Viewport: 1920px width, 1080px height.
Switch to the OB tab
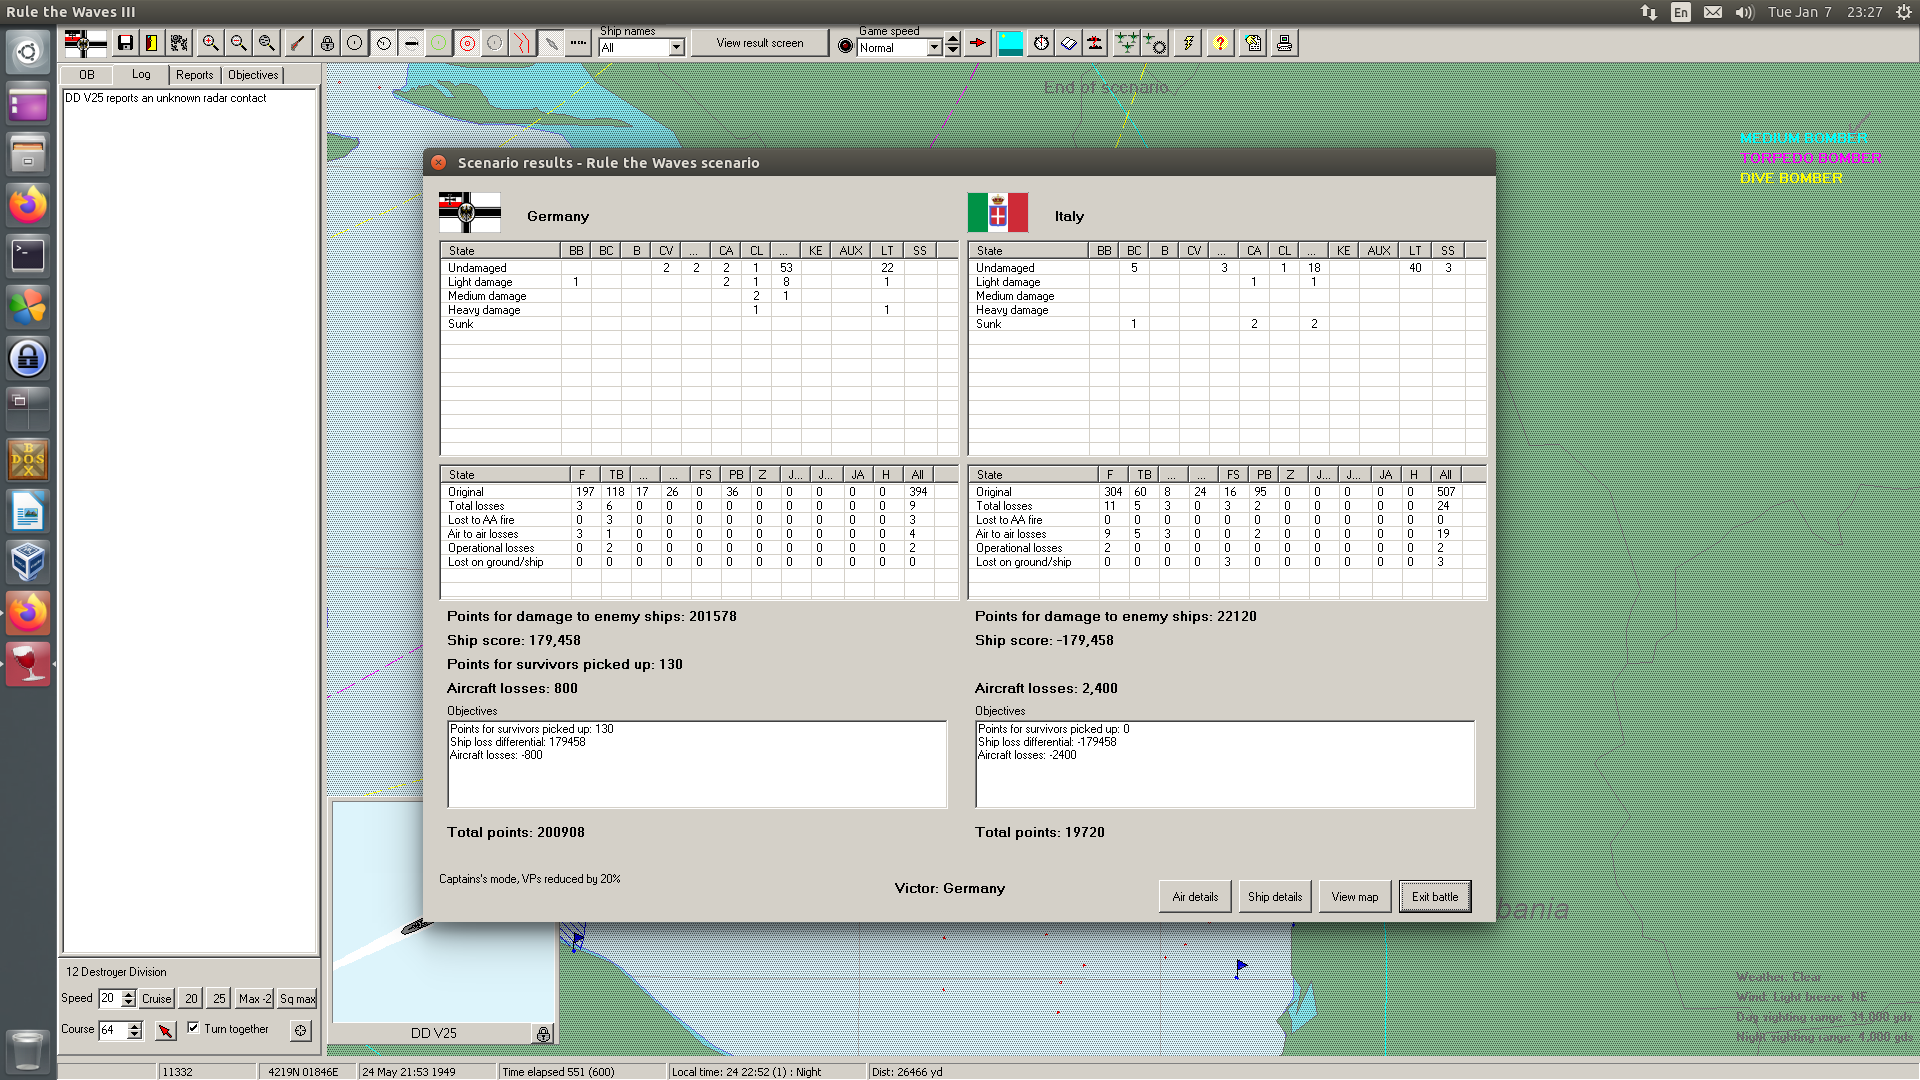coord(87,75)
